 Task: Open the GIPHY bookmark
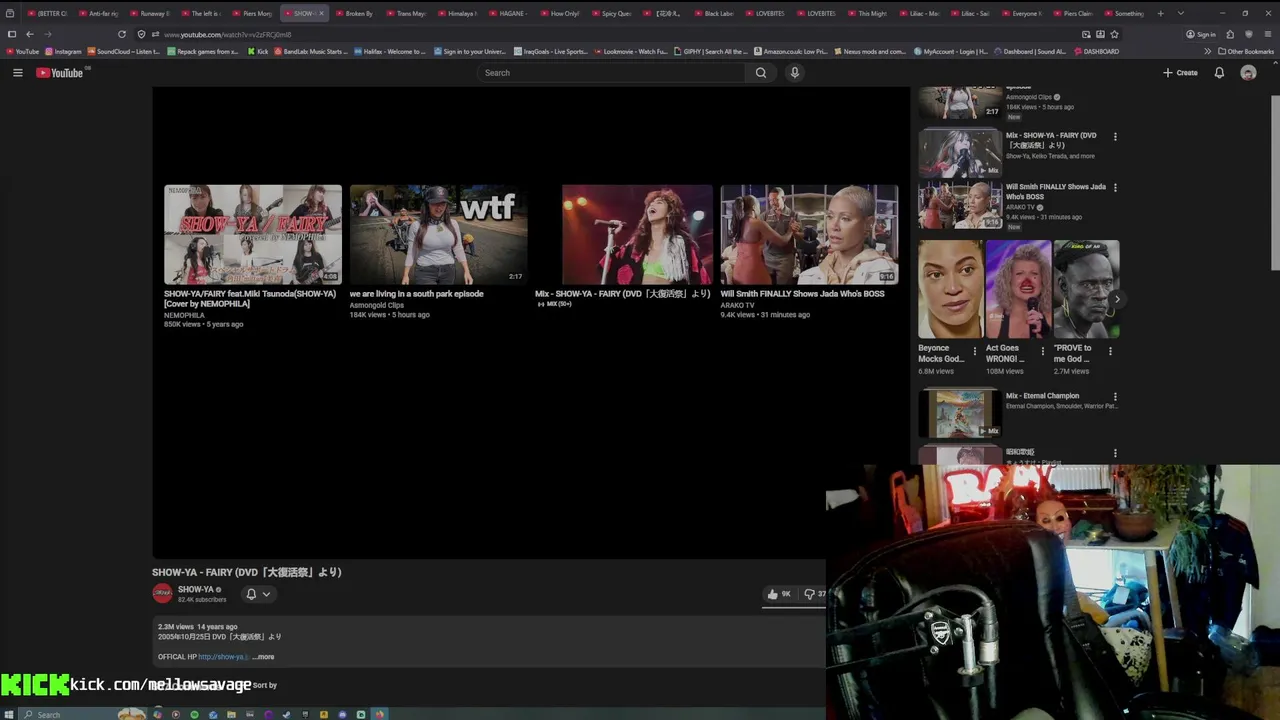tap(711, 51)
